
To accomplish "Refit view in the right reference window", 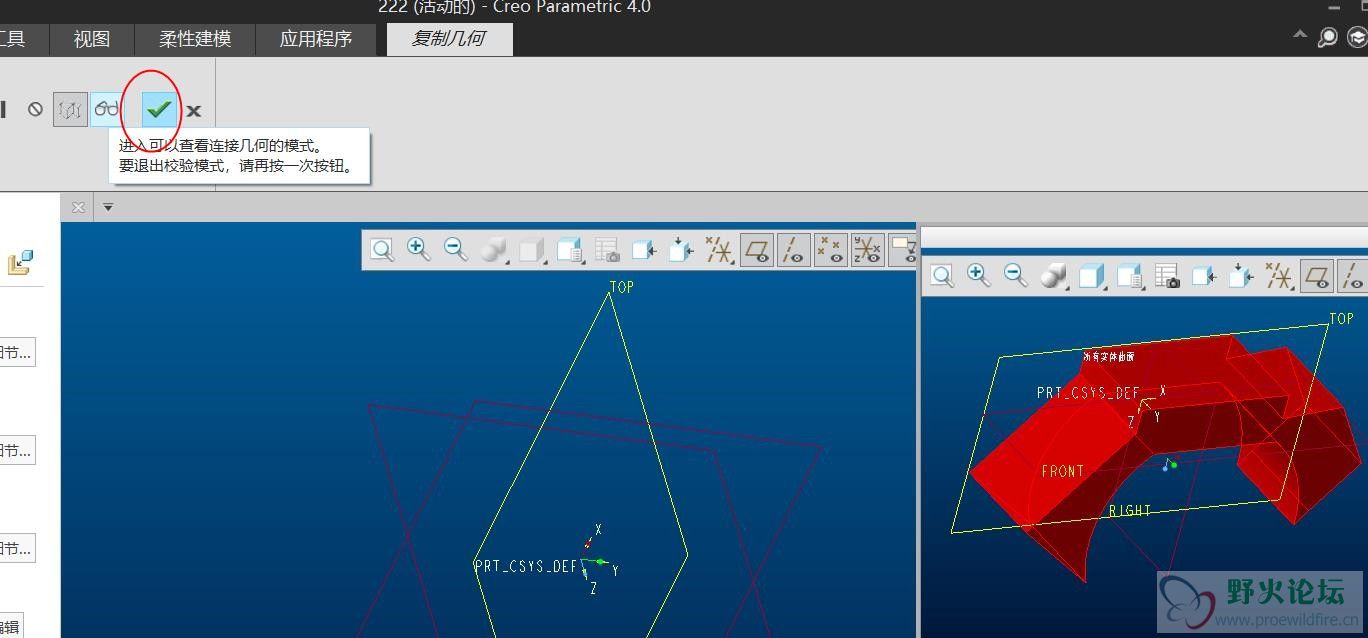I will coord(942,276).
